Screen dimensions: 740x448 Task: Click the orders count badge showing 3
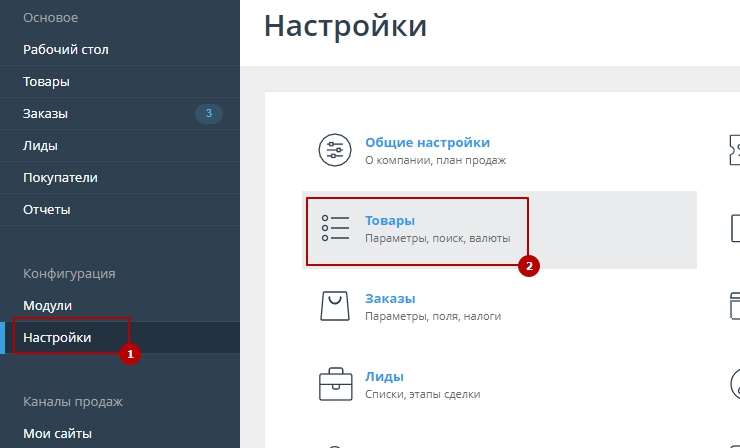208,114
